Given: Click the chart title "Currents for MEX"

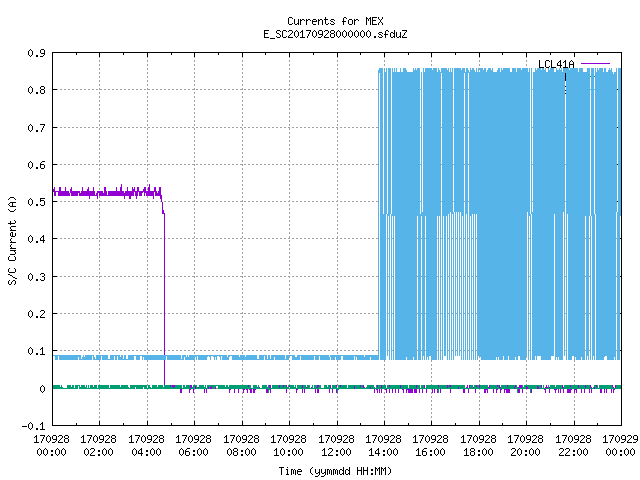Looking at the screenshot, I should pos(335,21).
